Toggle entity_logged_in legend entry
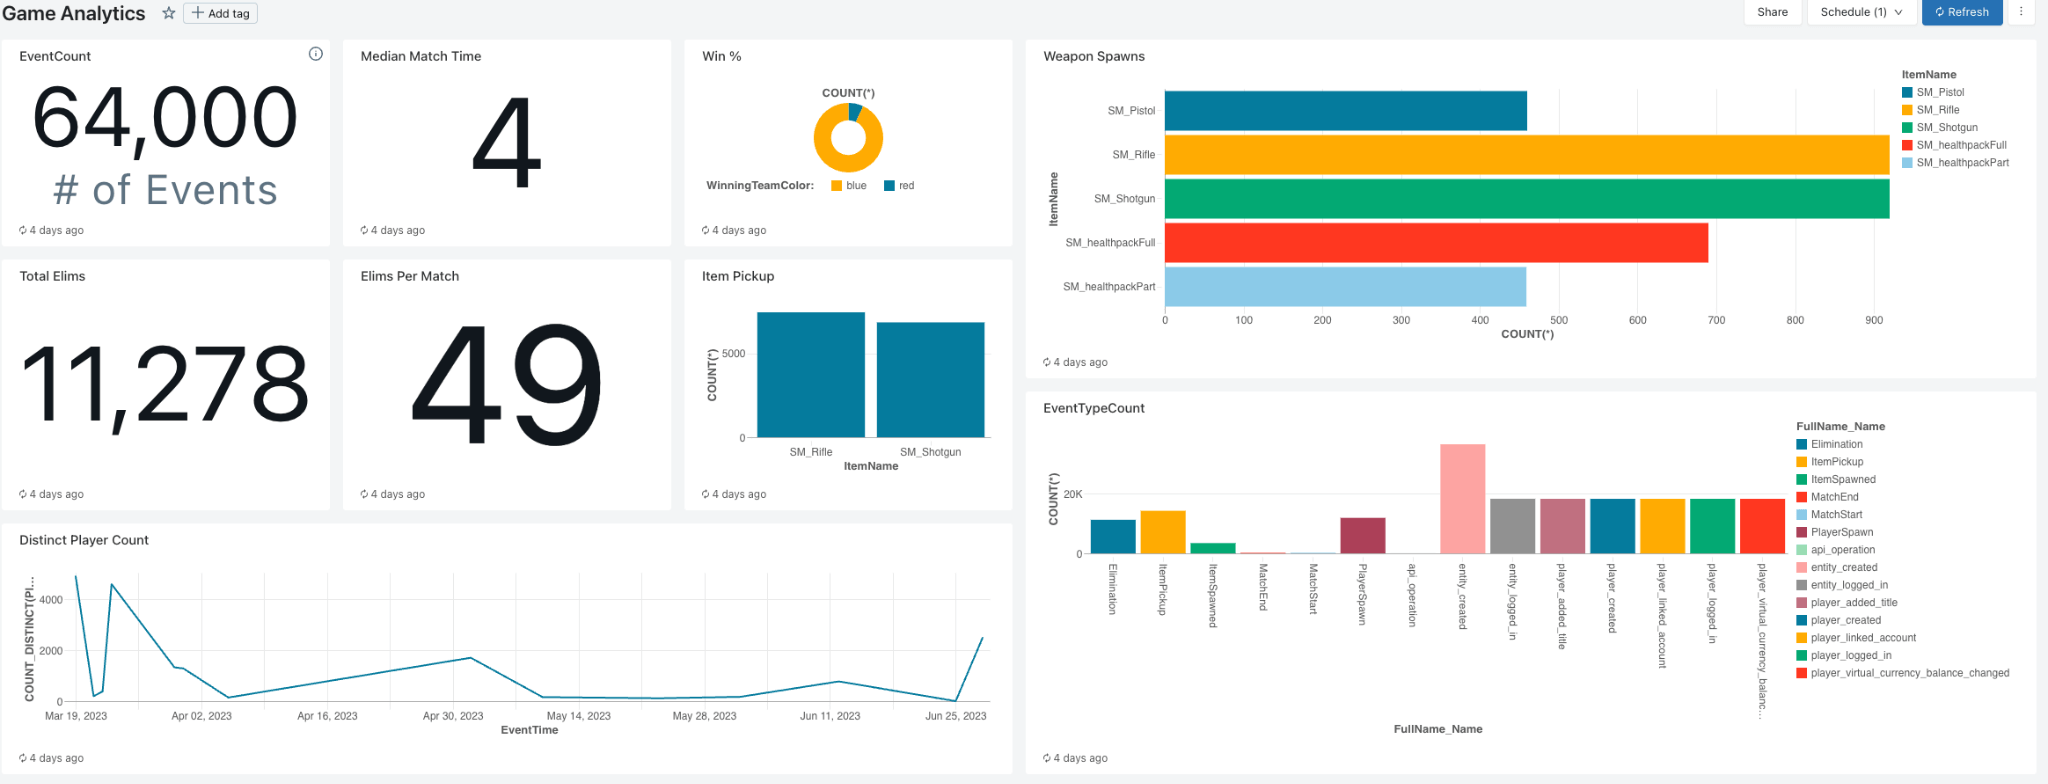This screenshot has width=2048, height=784. tap(1843, 585)
